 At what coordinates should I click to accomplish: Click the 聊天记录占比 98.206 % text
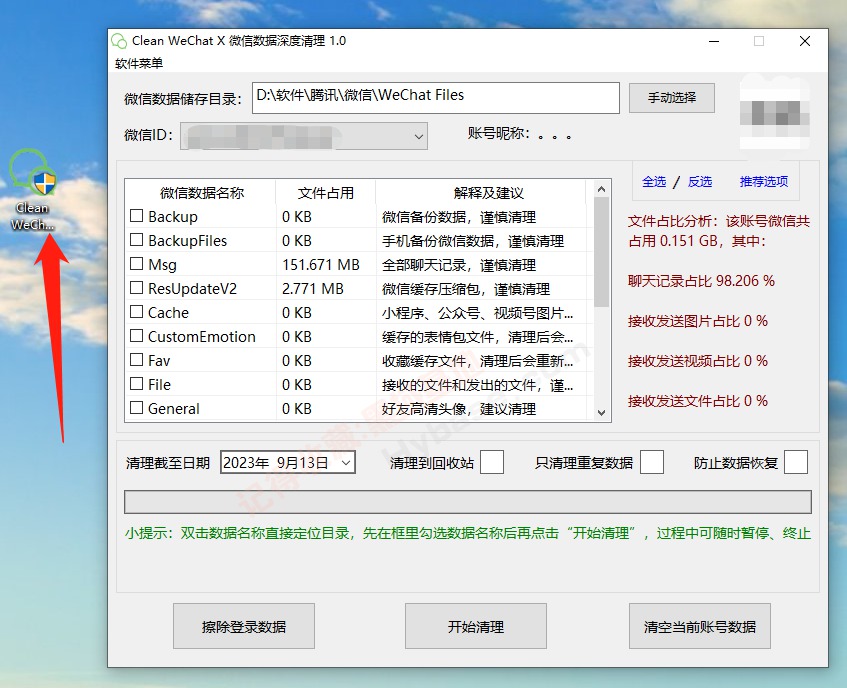(701, 281)
